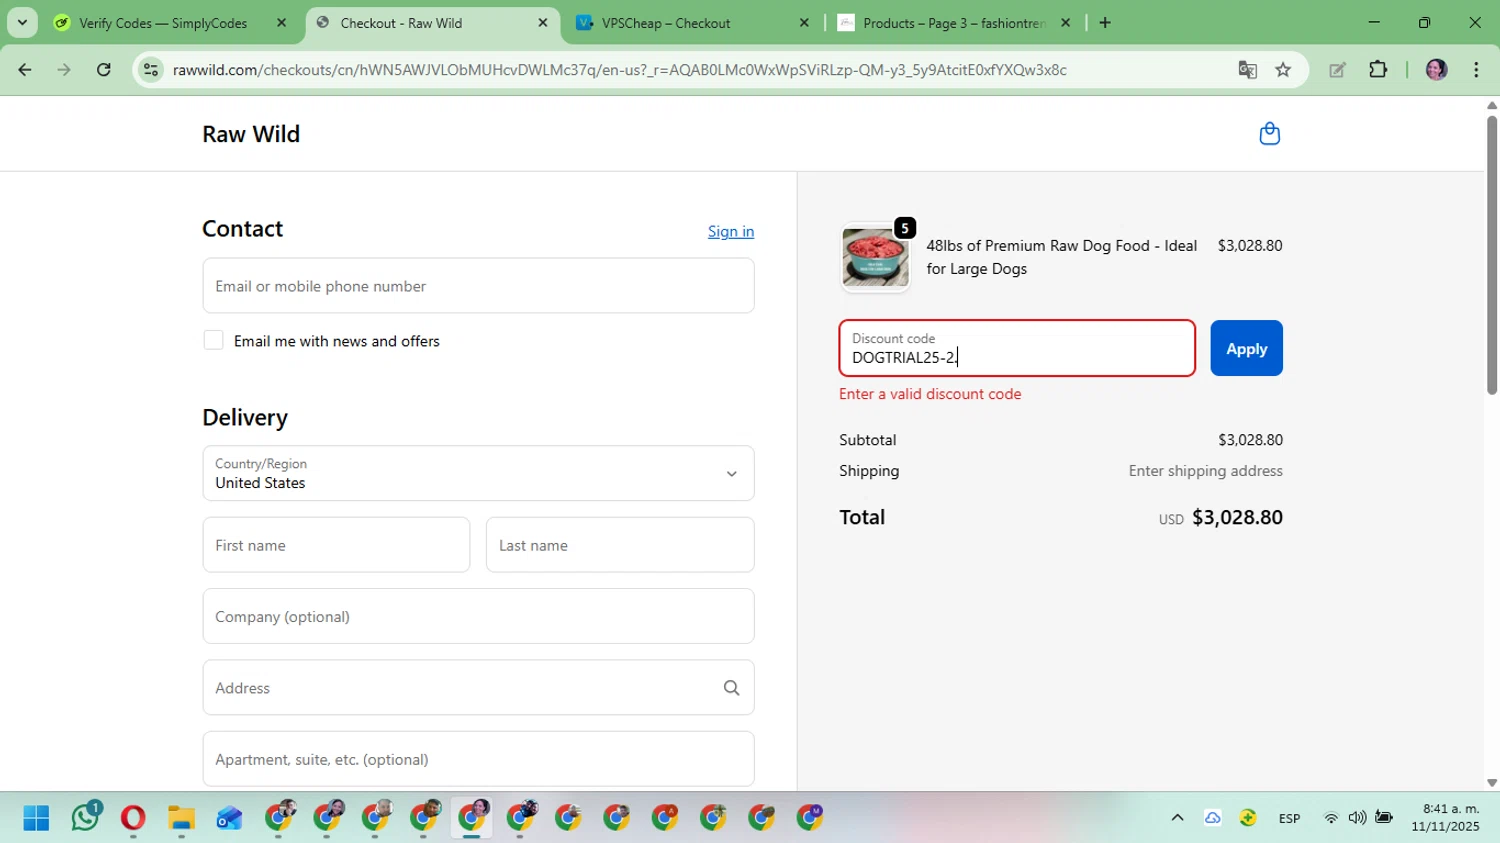
Task: Focus the Address input field
Action: [x=478, y=688]
